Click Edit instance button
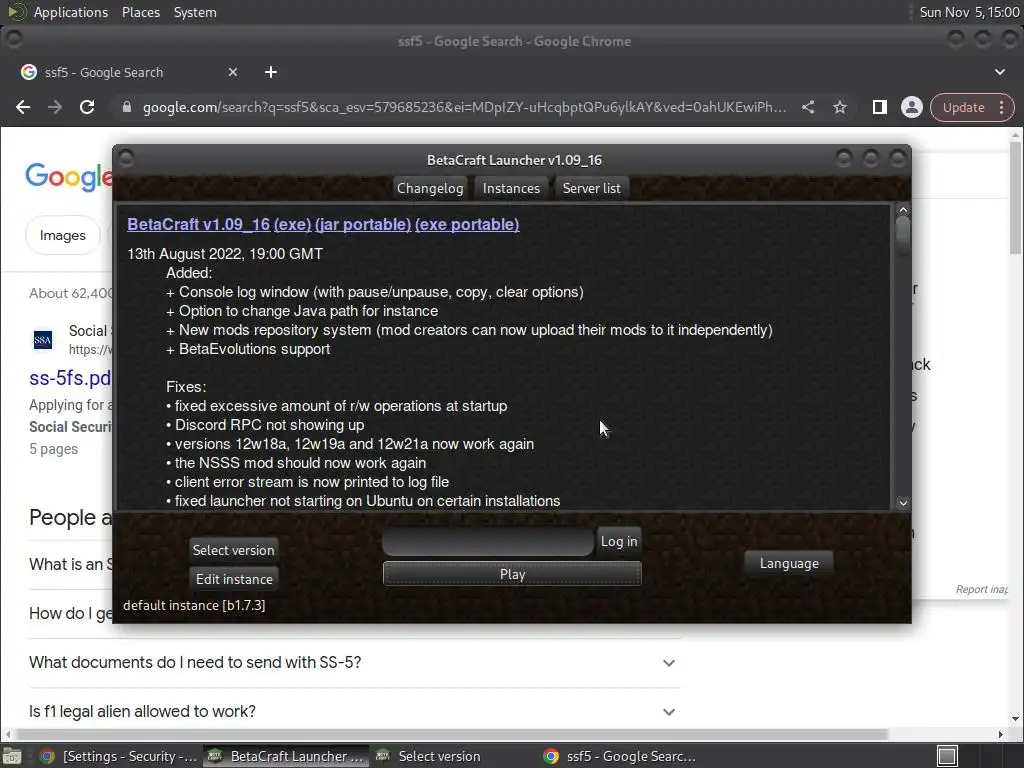 point(234,579)
